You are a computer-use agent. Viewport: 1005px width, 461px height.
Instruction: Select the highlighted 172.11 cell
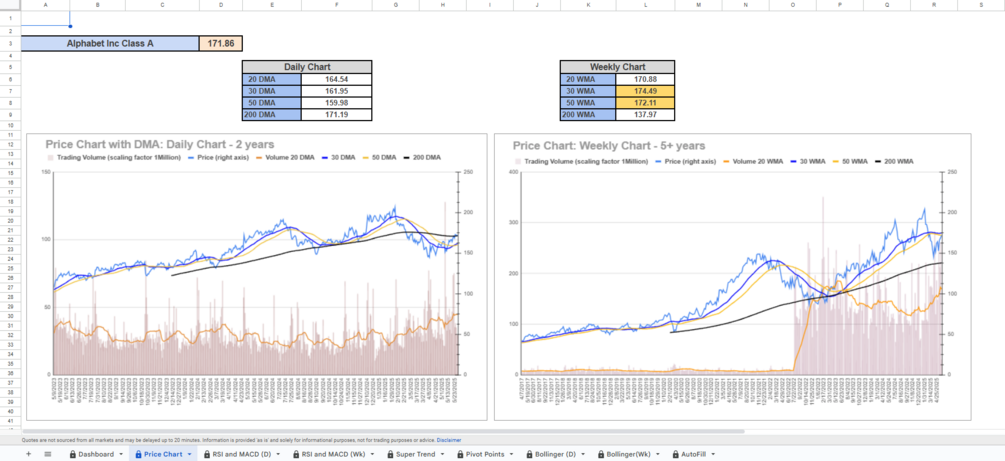click(645, 103)
